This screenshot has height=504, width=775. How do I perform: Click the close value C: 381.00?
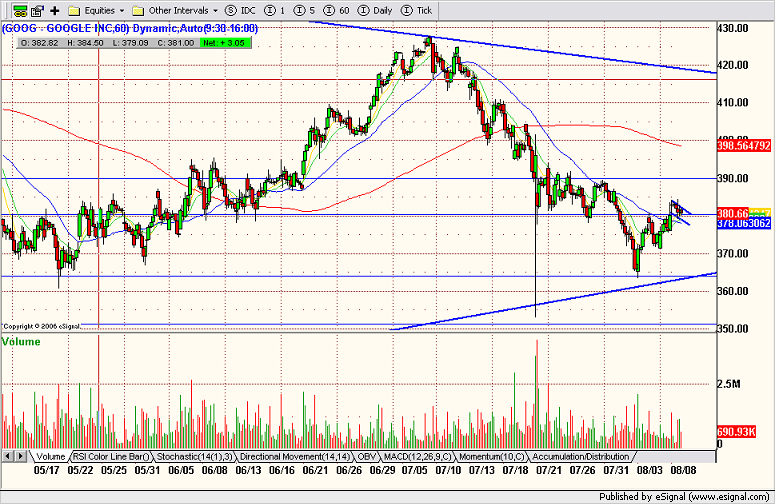tap(175, 43)
